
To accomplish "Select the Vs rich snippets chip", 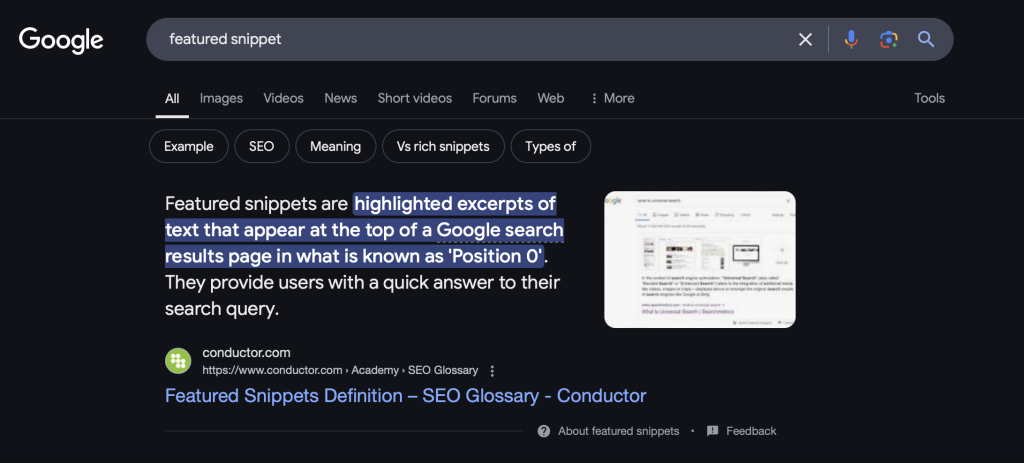I will pos(443,146).
